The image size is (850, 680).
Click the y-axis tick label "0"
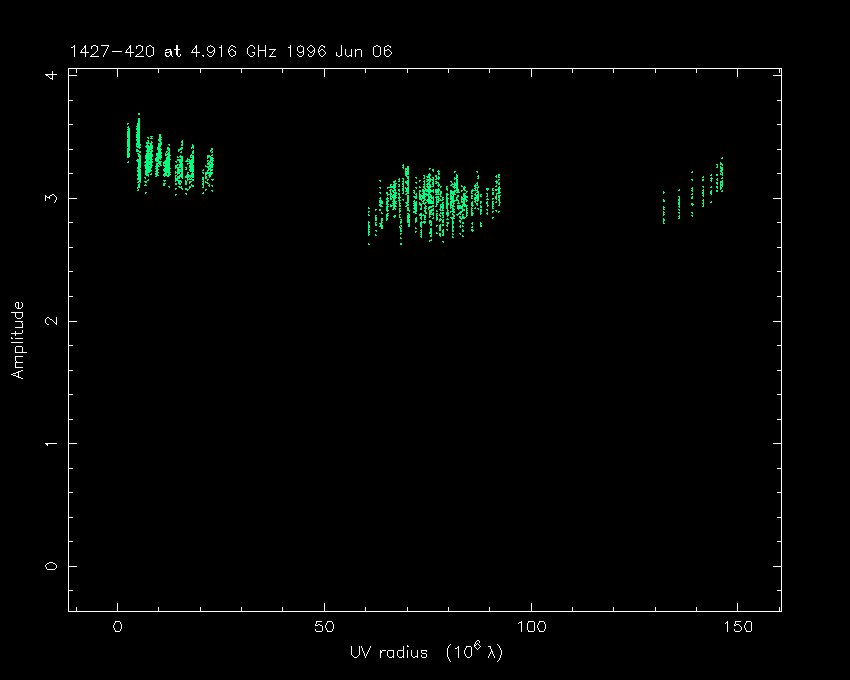pyautogui.click(x=50, y=566)
